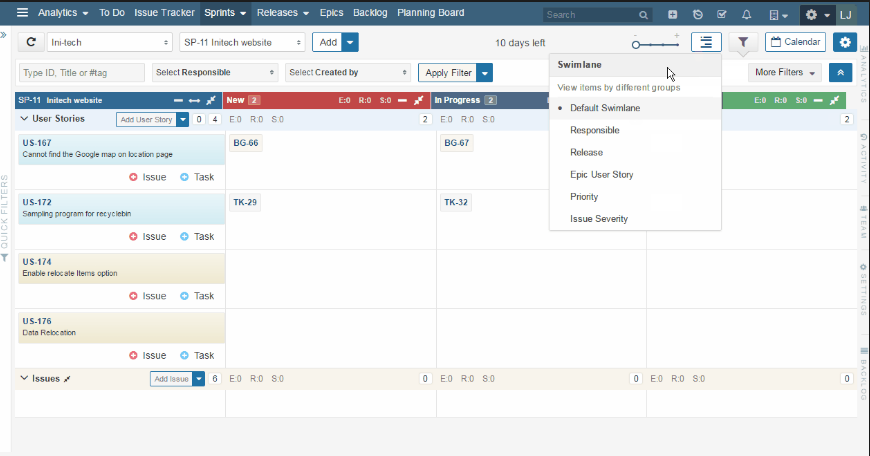Open the Ini-tech project dropdown

point(109,42)
